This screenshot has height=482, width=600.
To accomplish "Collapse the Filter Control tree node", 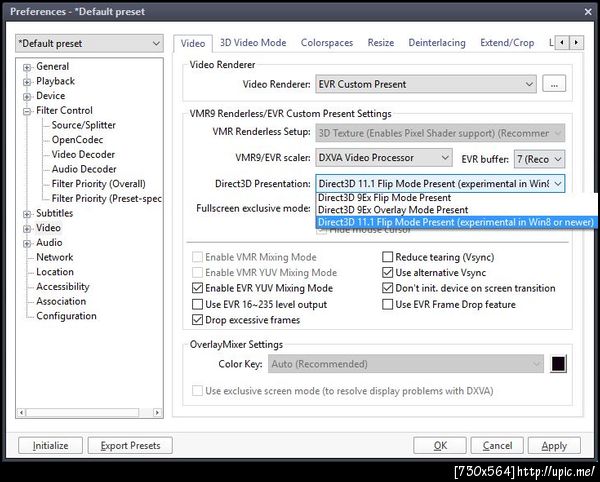I will 26,111.
